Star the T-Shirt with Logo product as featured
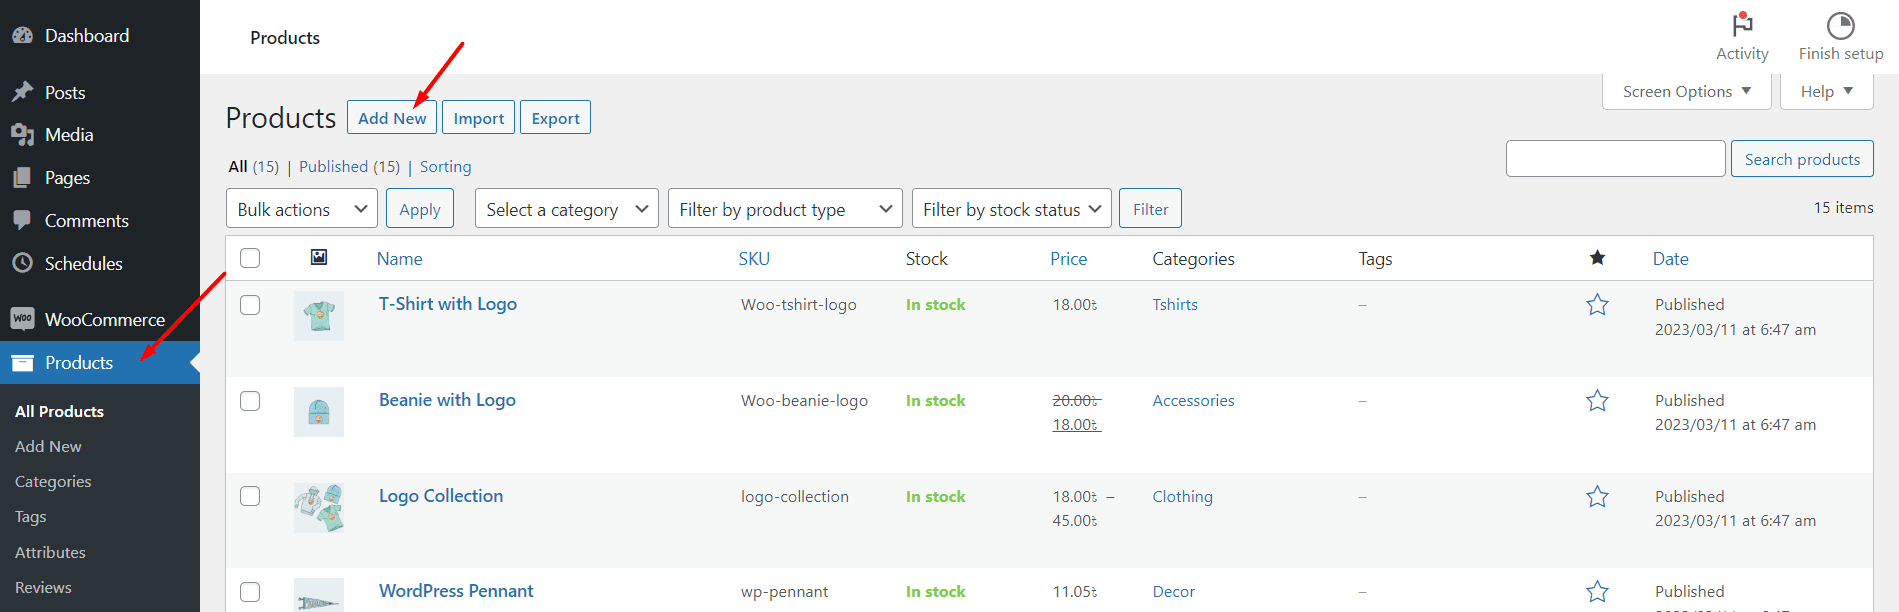This screenshot has height=612, width=1899. (x=1597, y=305)
